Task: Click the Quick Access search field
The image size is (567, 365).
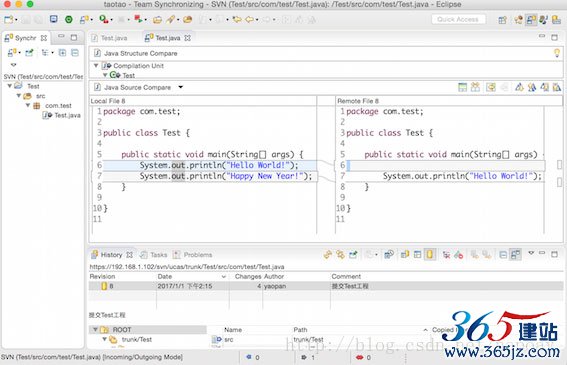Action: click(458, 20)
